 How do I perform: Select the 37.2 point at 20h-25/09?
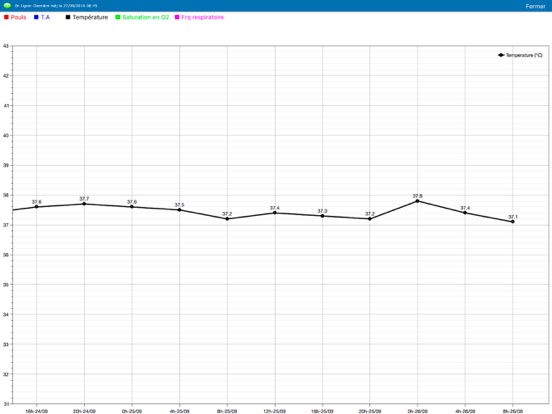click(370, 219)
